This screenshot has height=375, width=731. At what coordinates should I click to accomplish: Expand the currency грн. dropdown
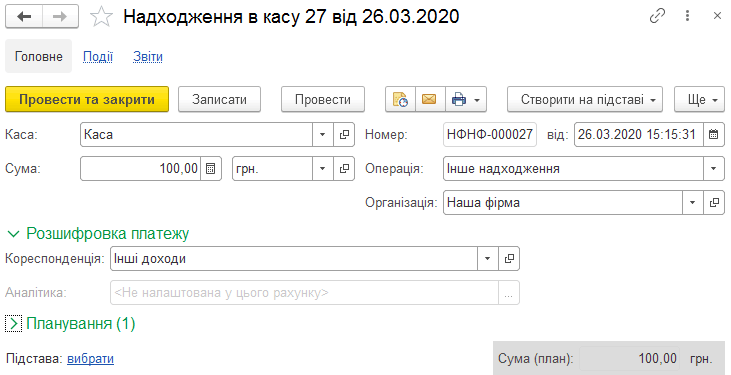click(323, 168)
